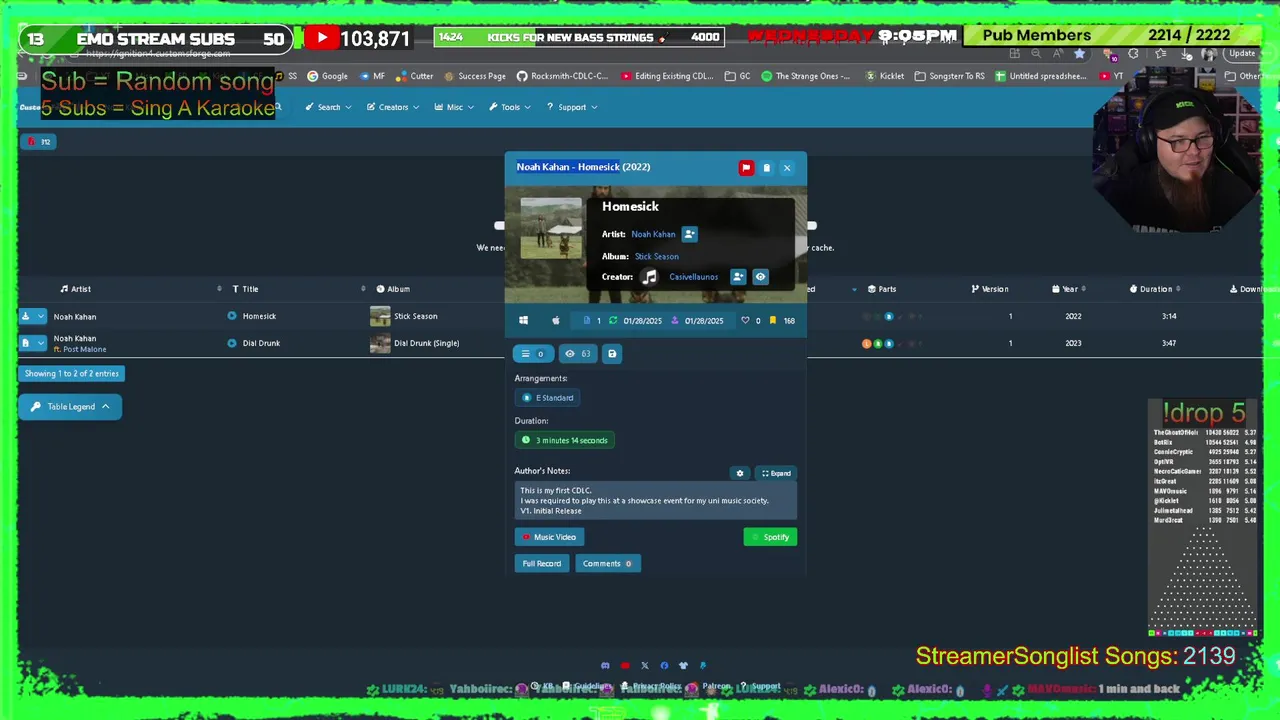Open the Creators dropdown menu
Image resolution: width=1280 pixels, height=720 pixels.
coord(392,107)
